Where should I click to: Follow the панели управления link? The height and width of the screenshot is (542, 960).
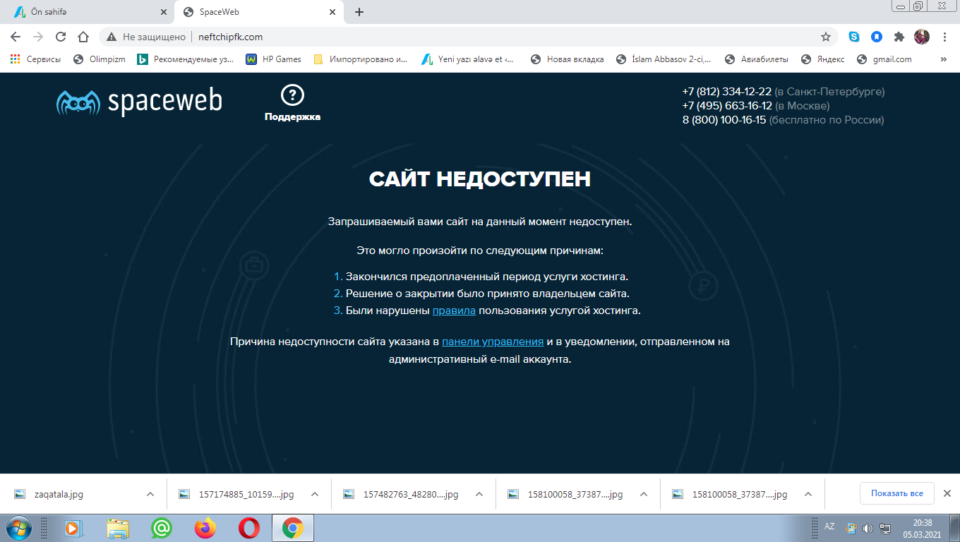click(x=492, y=342)
